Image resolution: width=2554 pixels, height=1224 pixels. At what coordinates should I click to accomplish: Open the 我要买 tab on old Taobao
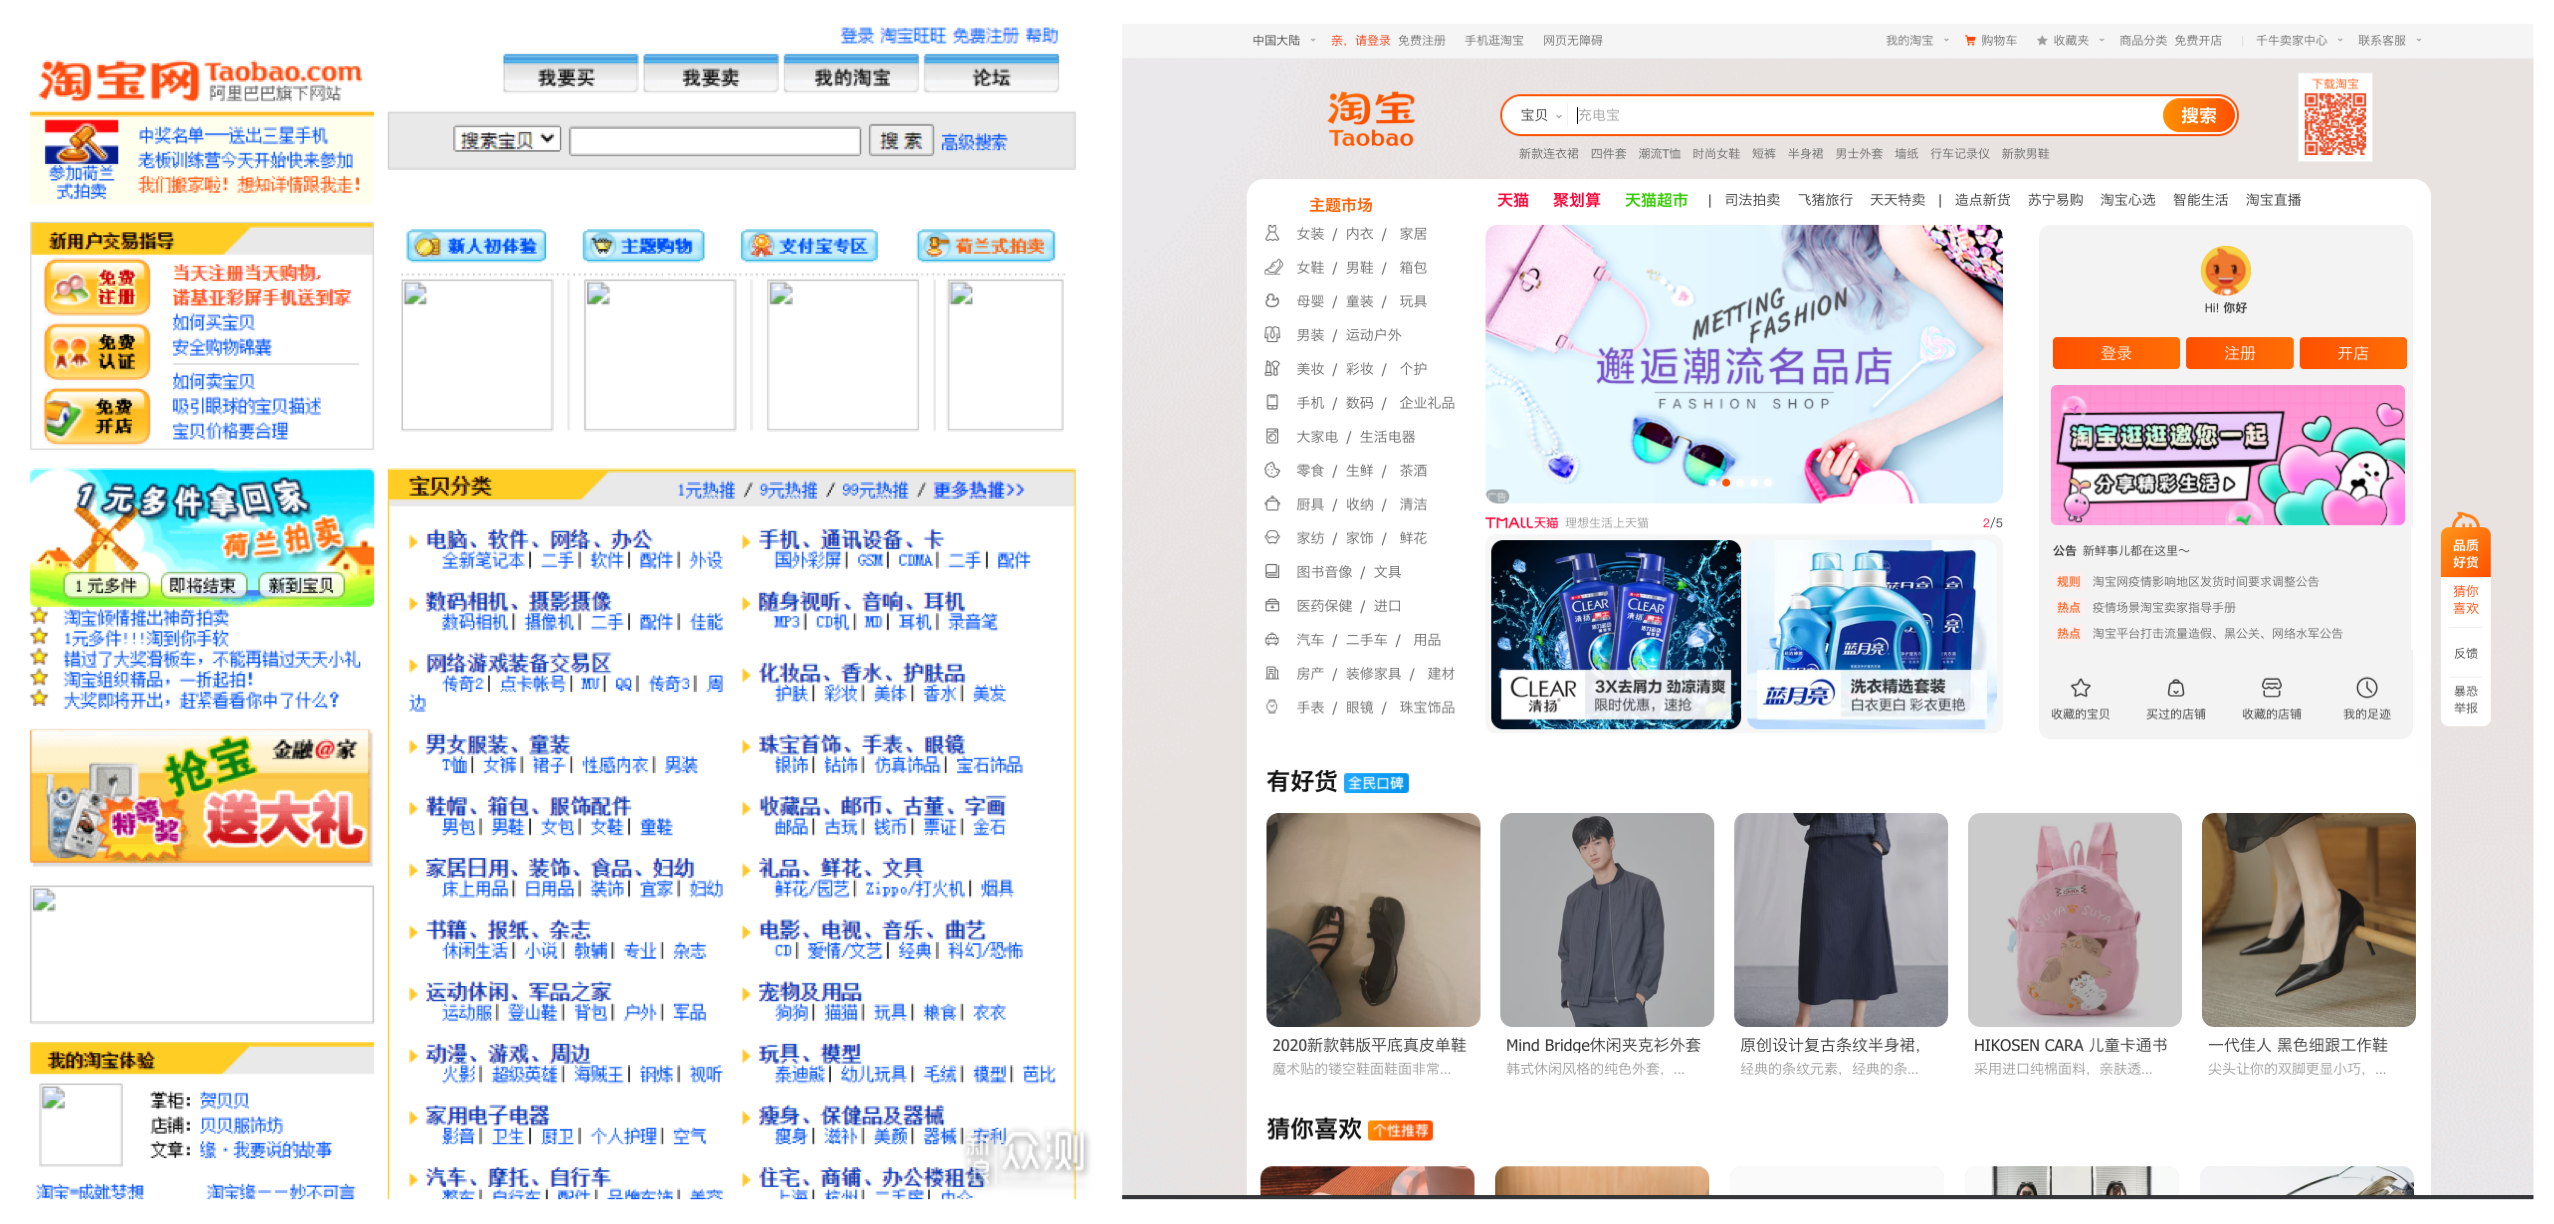(570, 76)
